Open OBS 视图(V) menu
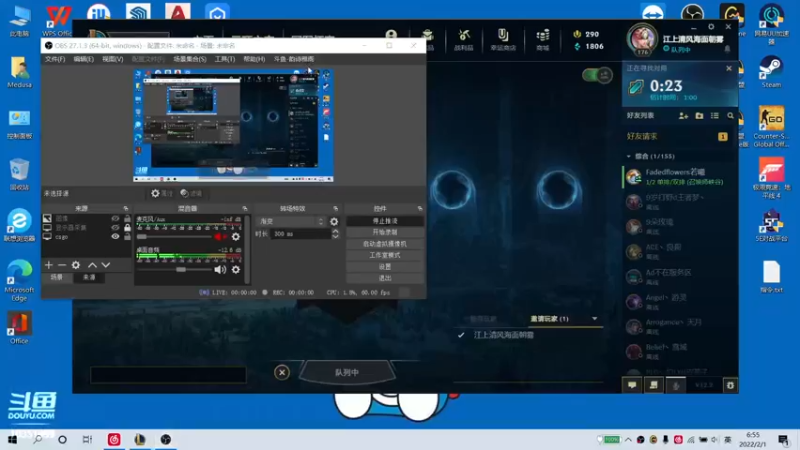 pyautogui.click(x=112, y=59)
